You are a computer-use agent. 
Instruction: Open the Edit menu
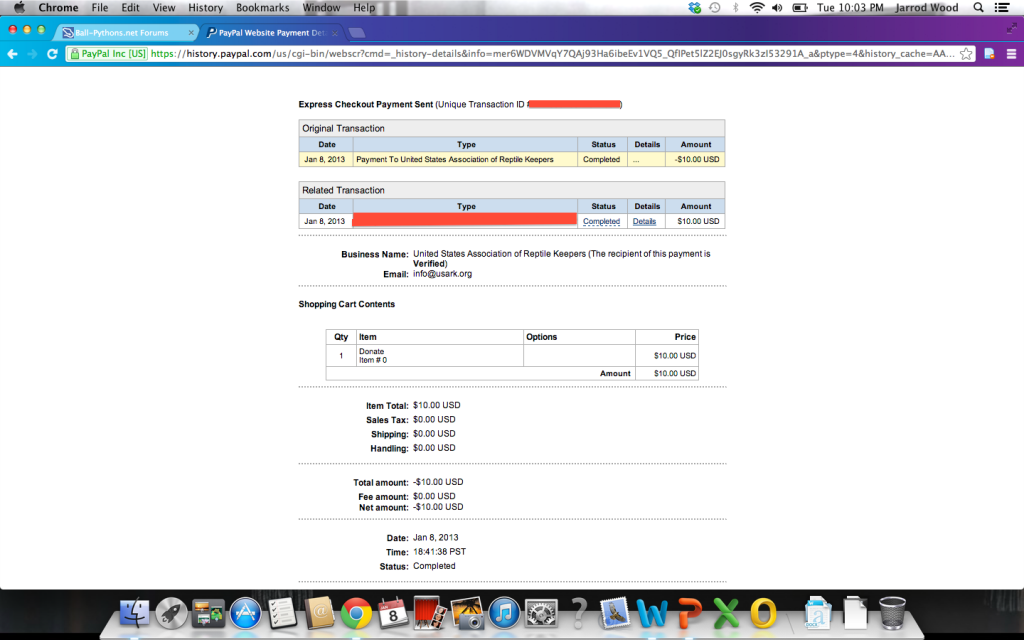click(130, 8)
